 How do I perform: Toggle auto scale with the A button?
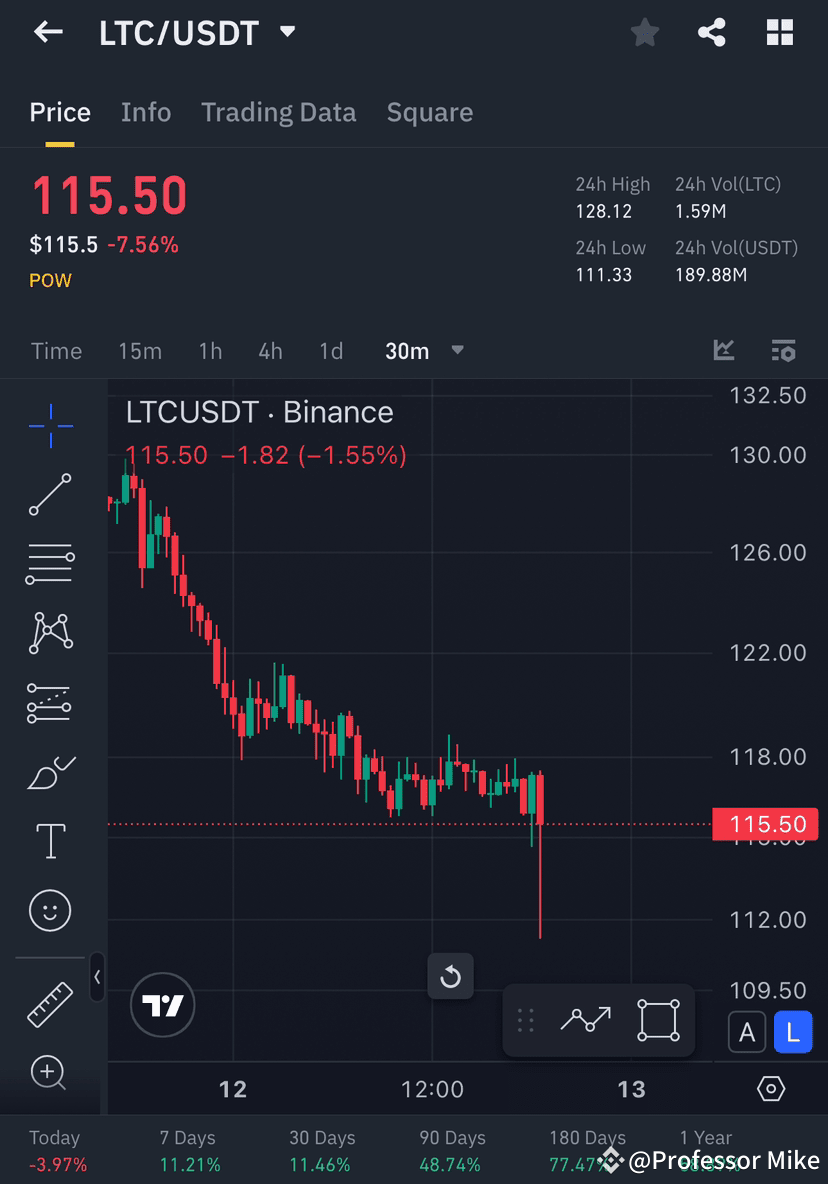click(x=747, y=1032)
